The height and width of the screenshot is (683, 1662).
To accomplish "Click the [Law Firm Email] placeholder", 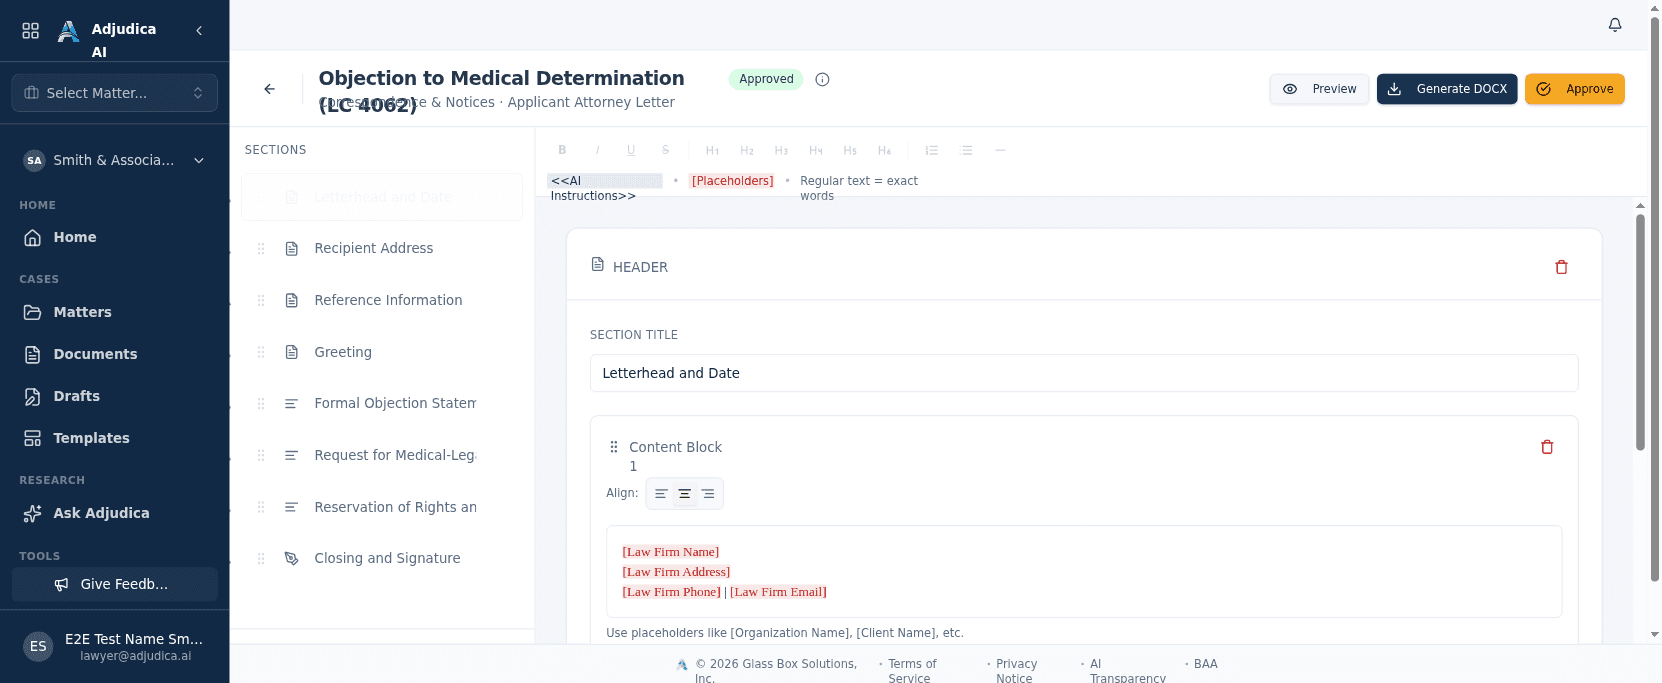I will 778,592.
